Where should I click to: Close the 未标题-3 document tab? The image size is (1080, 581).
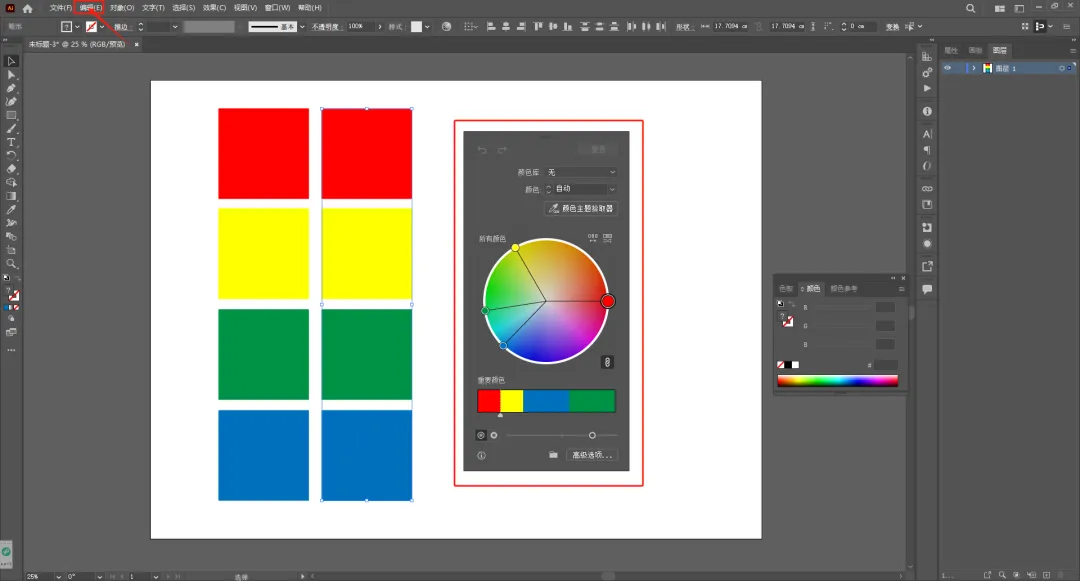pos(136,44)
